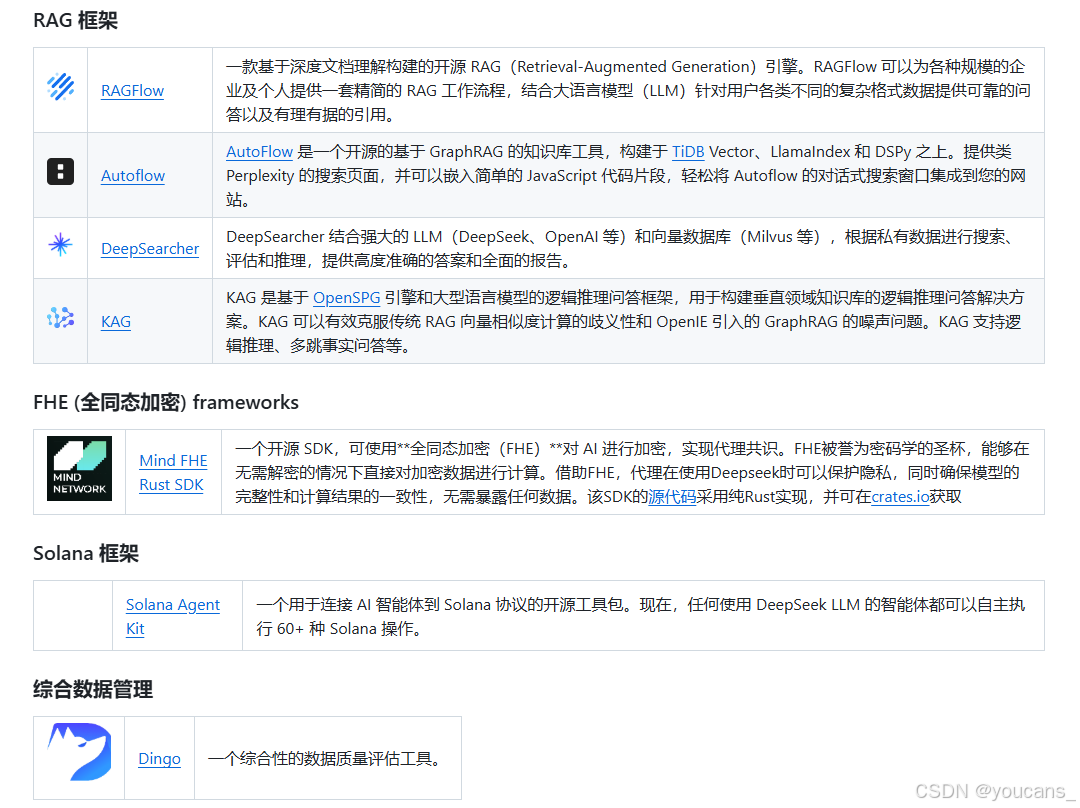Image resolution: width=1080 pixels, height=808 pixels.
Task: Open the KAG link
Action: click(116, 322)
